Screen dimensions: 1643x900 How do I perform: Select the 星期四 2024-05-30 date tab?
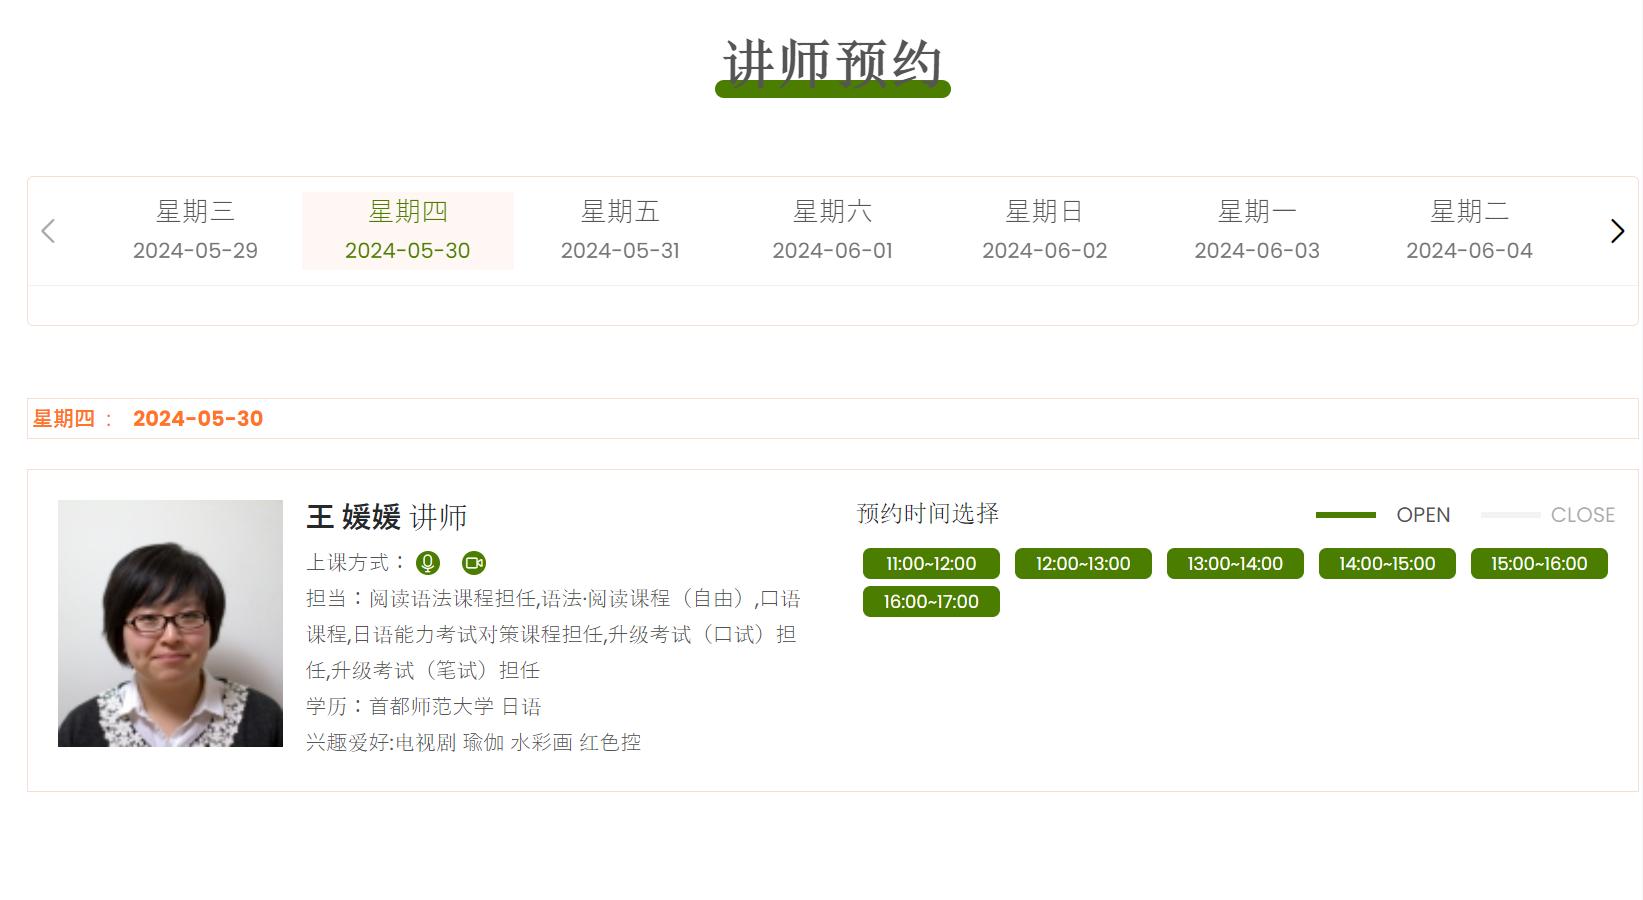click(407, 231)
